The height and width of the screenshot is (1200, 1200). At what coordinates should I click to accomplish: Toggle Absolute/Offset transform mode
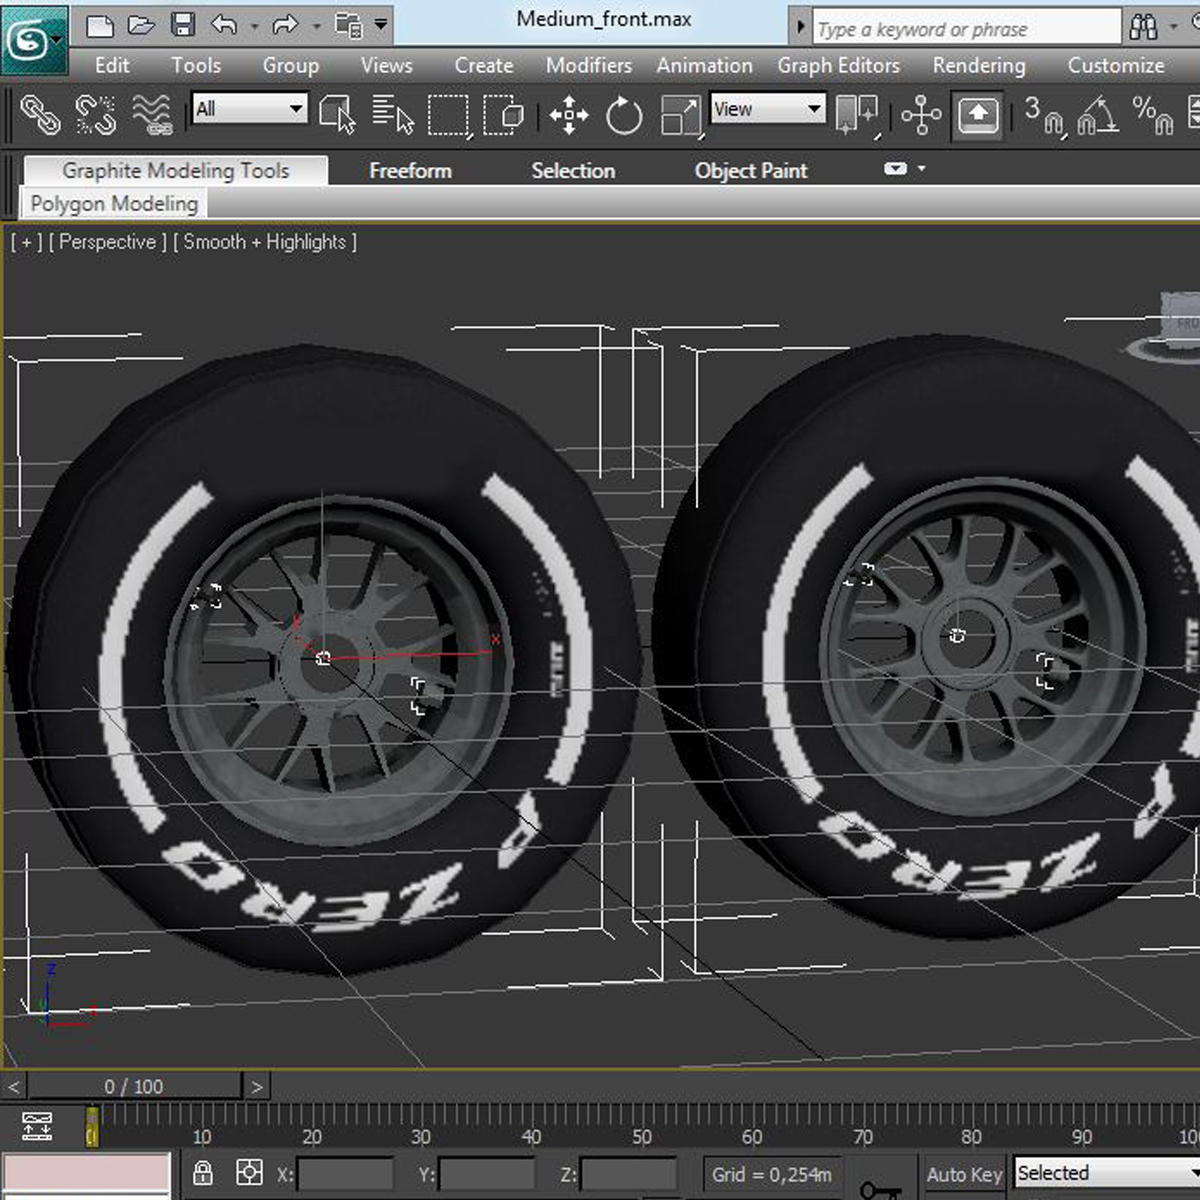tap(248, 1172)
